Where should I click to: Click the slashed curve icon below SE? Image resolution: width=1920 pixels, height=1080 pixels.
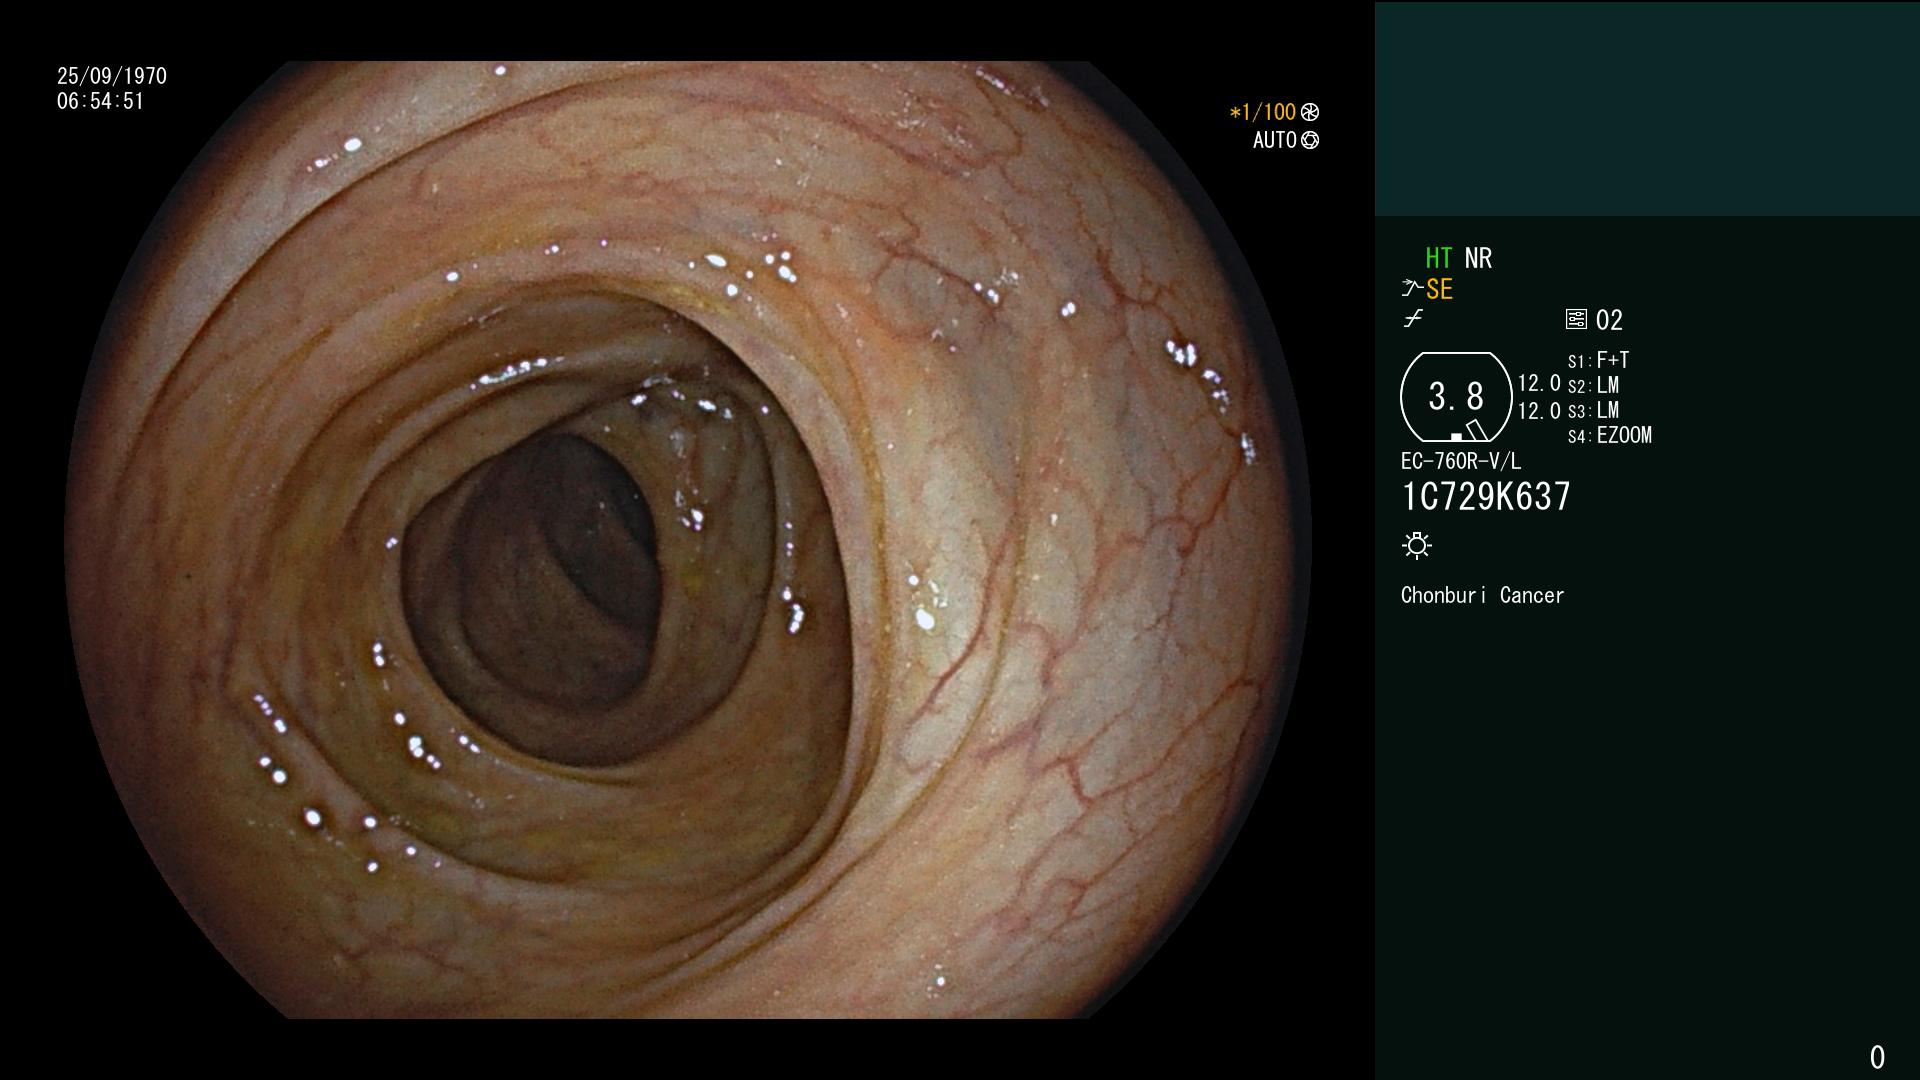[1413, 319]
